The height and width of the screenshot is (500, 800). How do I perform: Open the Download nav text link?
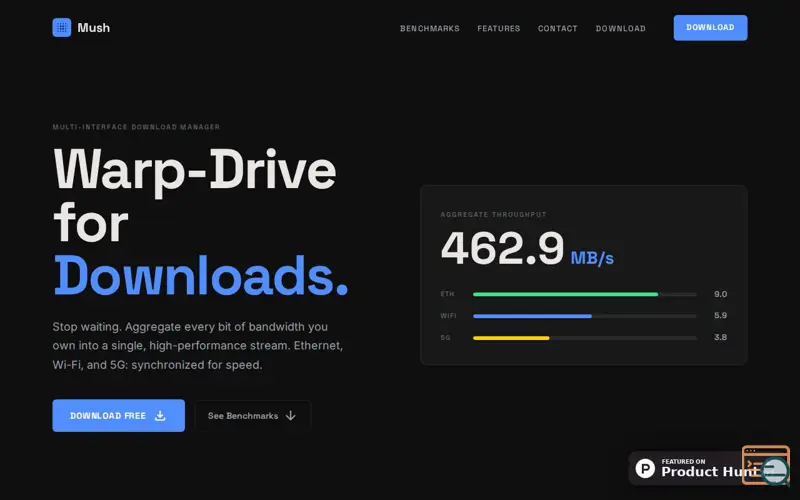(x=620, y=29)
